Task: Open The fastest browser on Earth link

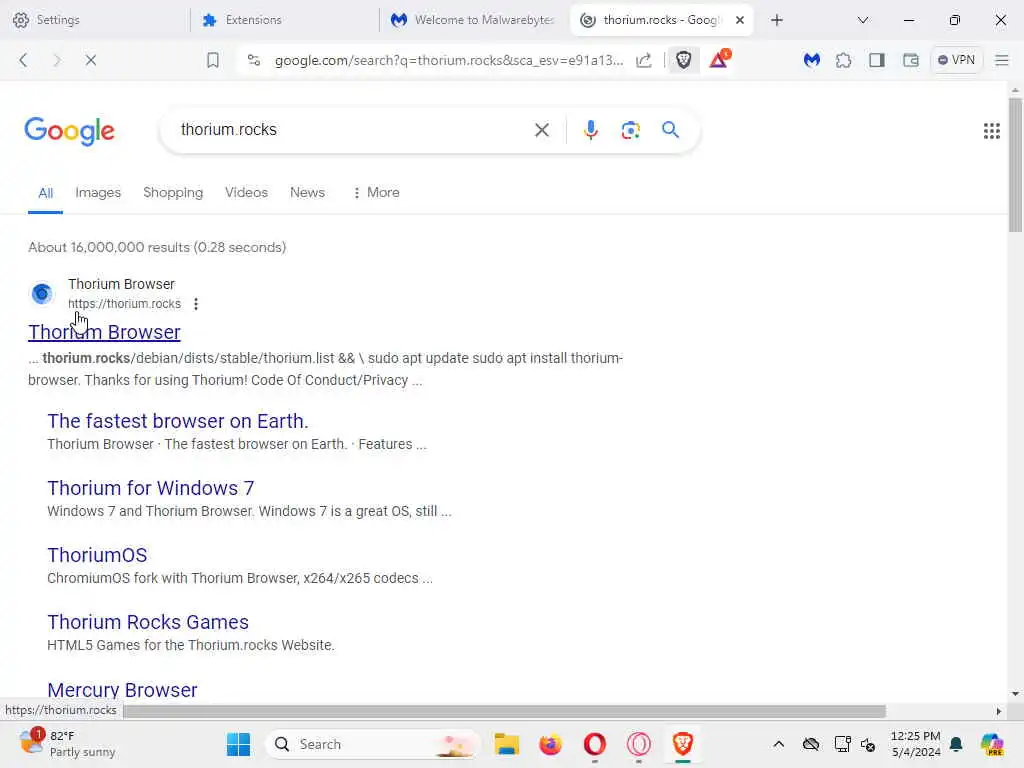Action: coord(178,421)
